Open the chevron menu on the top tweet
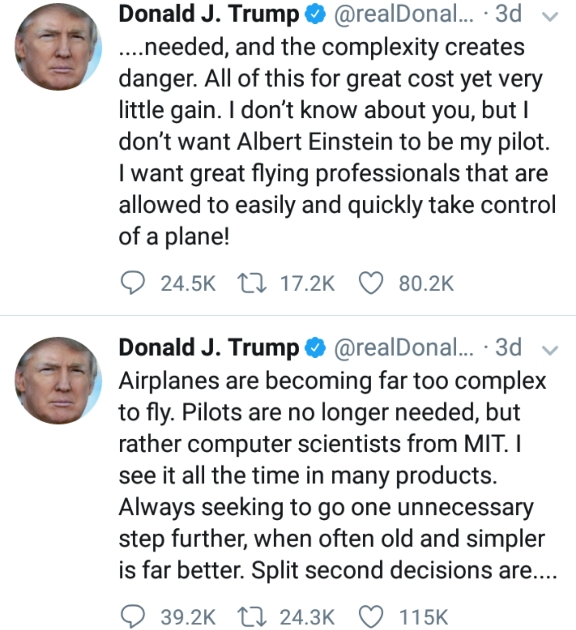Image resolution: width=576 pixels, height=630 pixels. (x=550, y=16)
